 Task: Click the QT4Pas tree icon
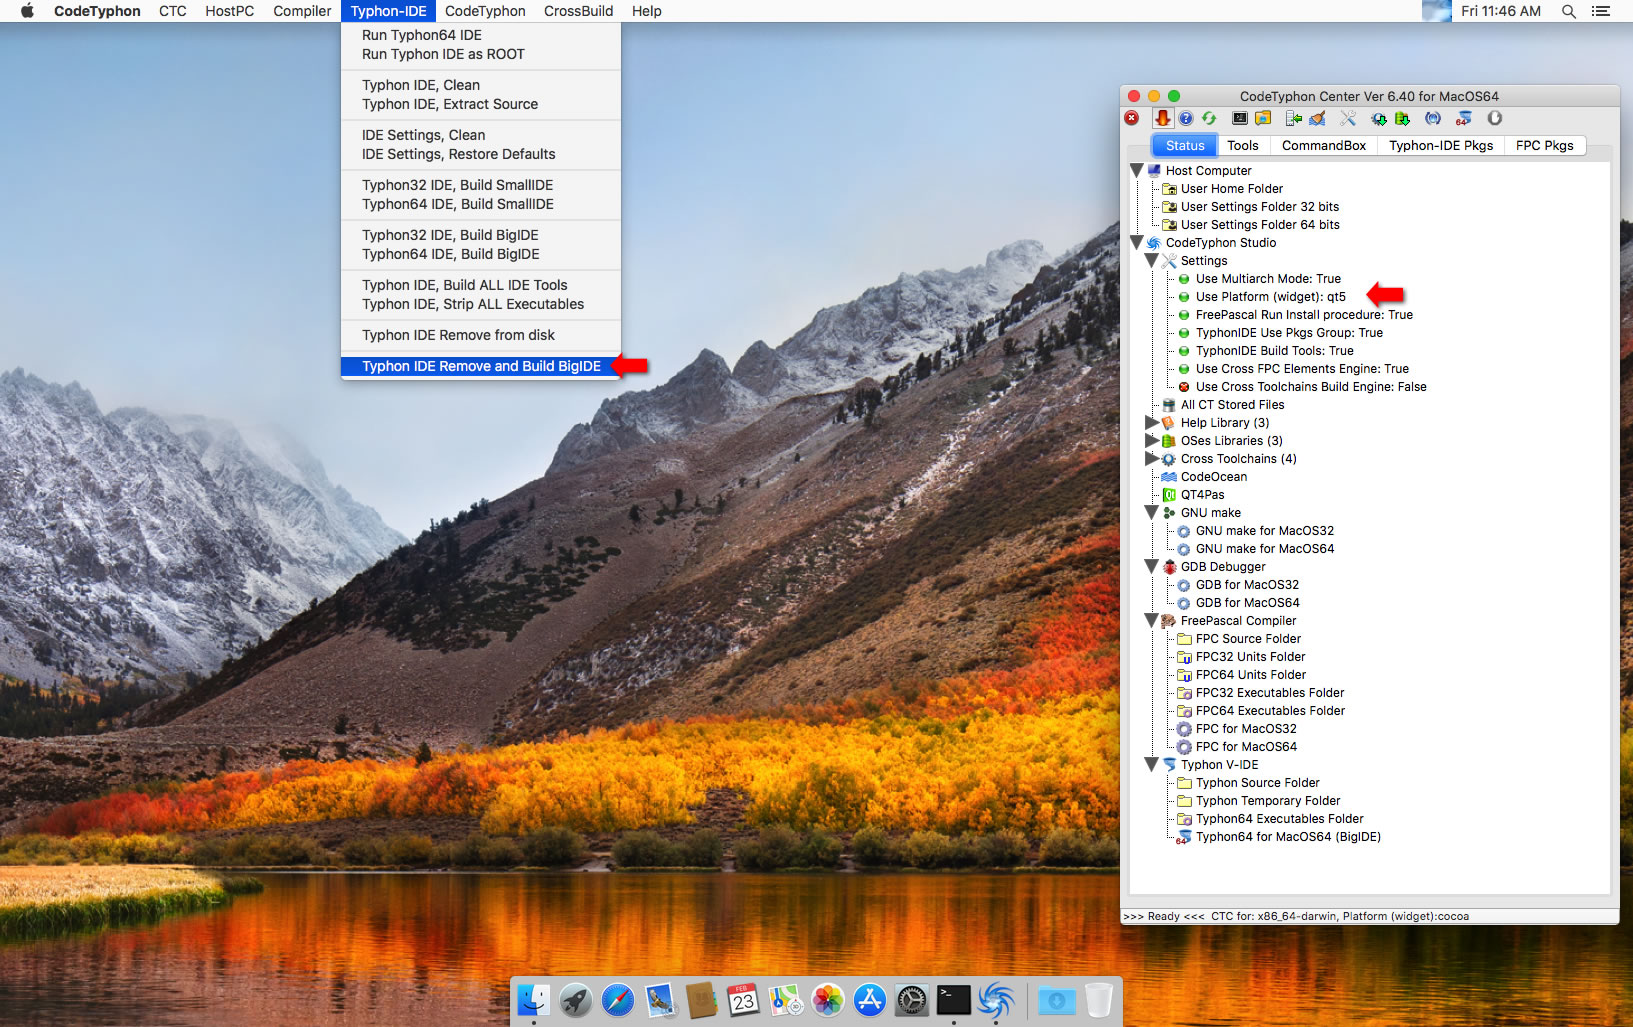(x=1169, y=495)
